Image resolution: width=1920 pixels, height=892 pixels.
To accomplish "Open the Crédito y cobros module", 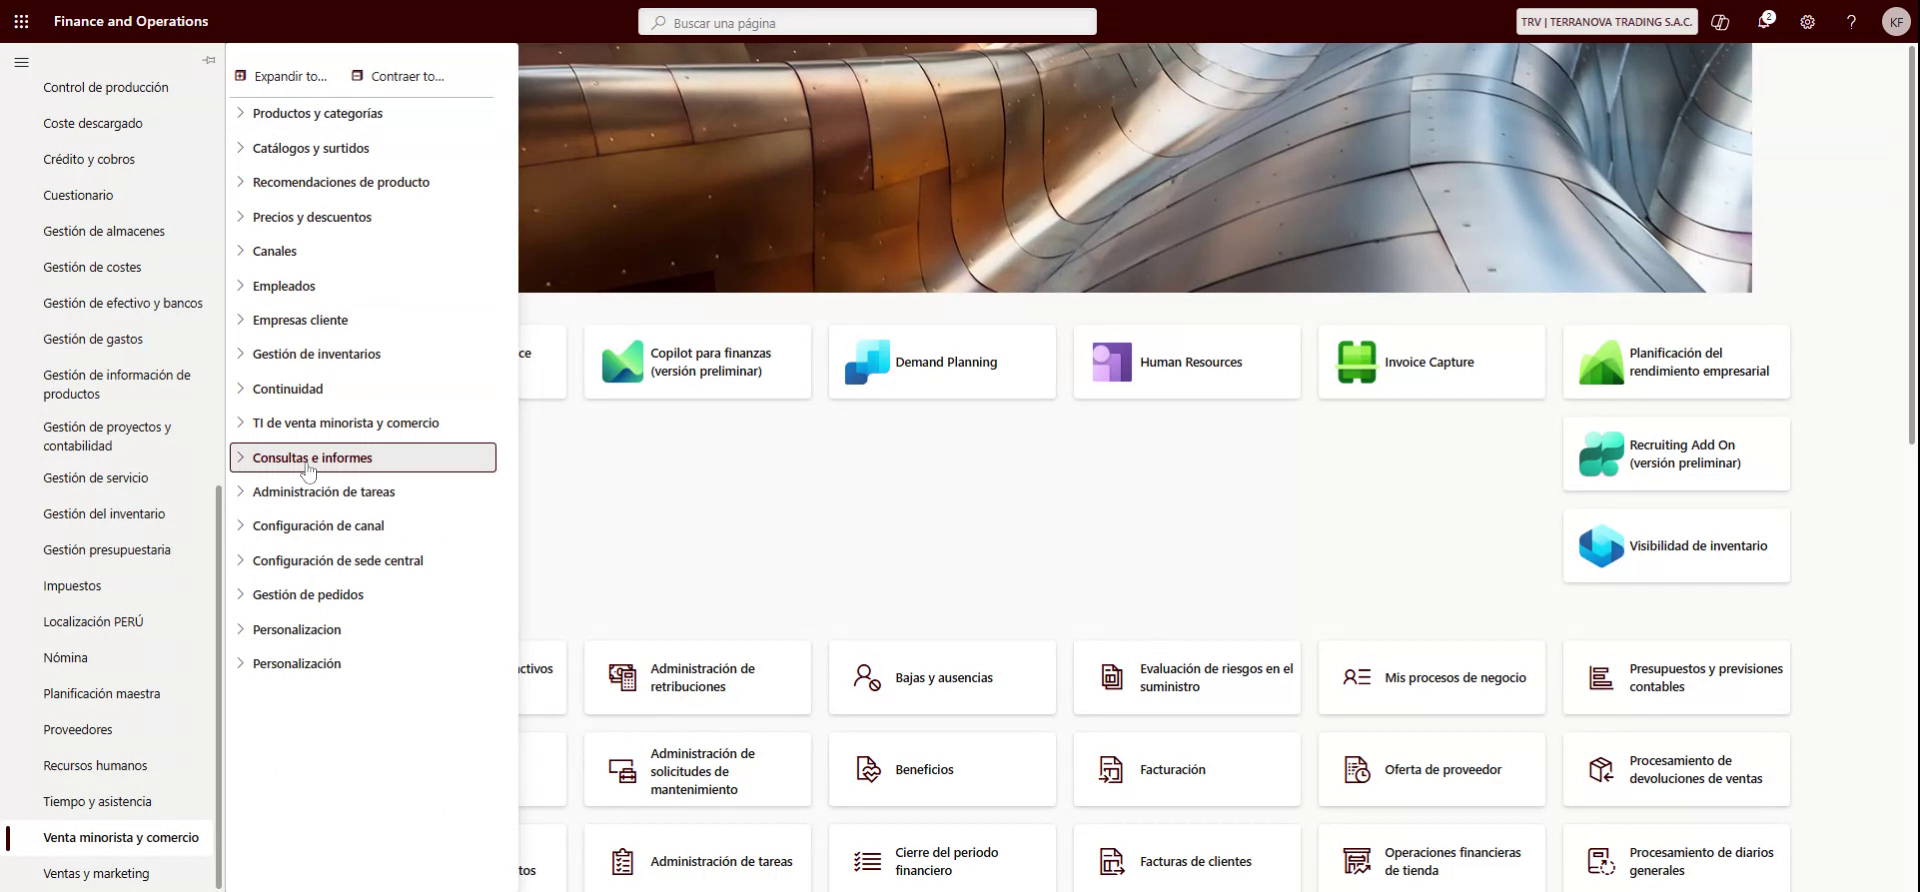I will [89, 159].
